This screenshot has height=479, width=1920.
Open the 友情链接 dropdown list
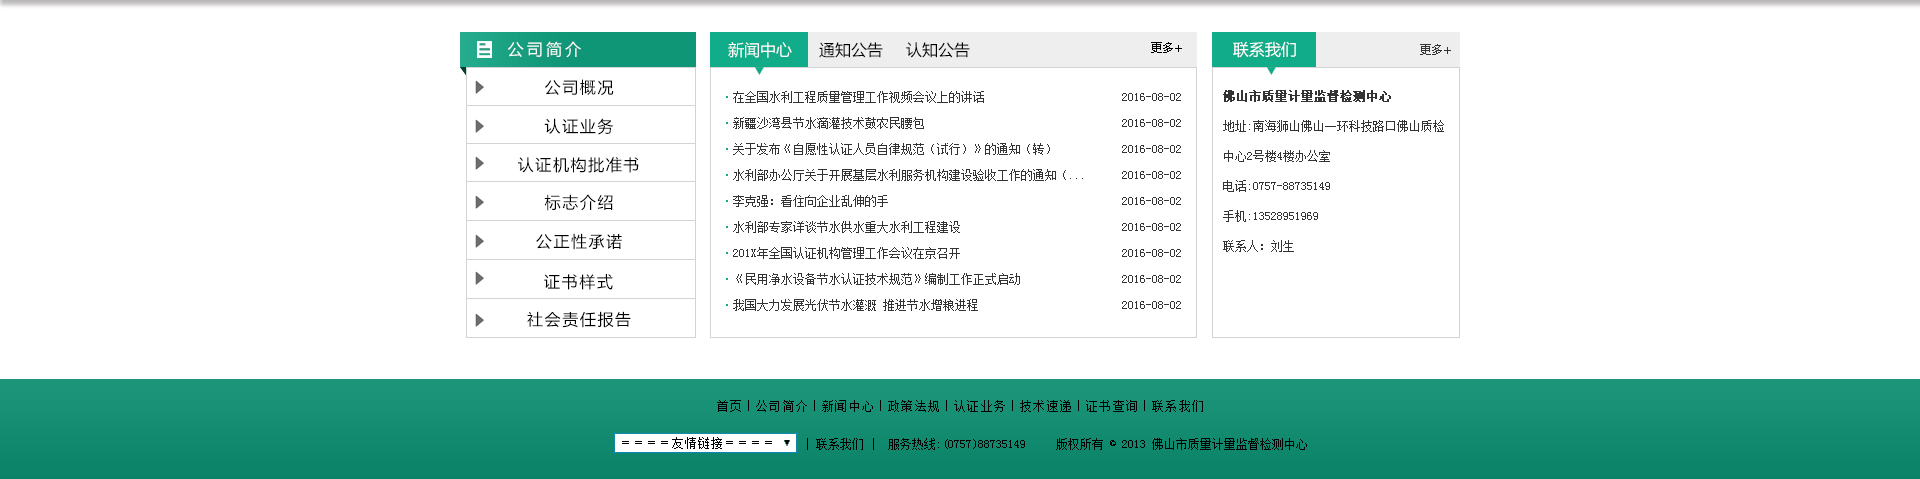(705, 443)
